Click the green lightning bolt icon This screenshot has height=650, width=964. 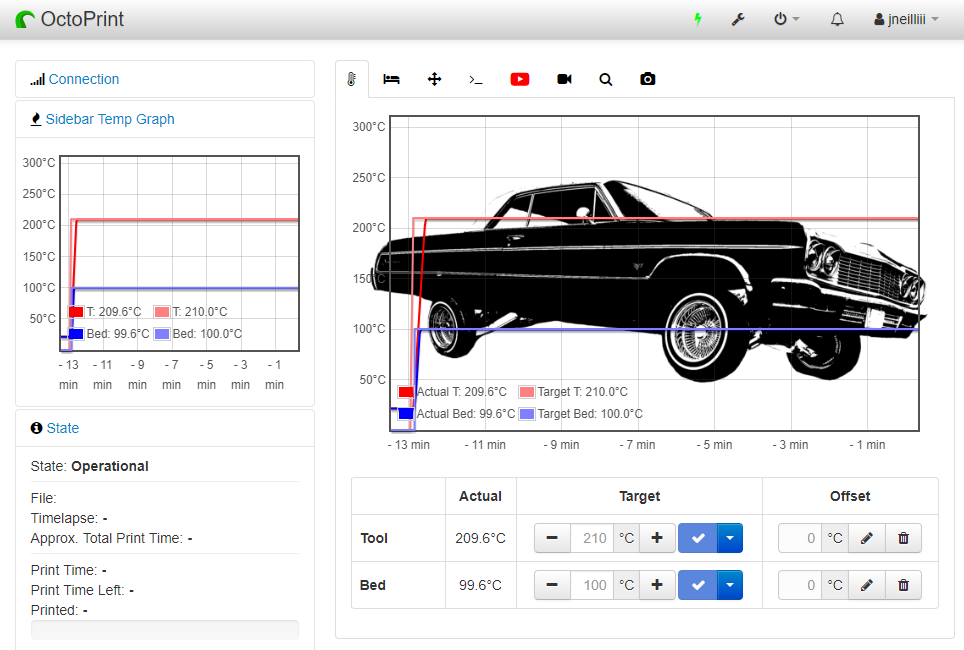(x=698, y=19)
